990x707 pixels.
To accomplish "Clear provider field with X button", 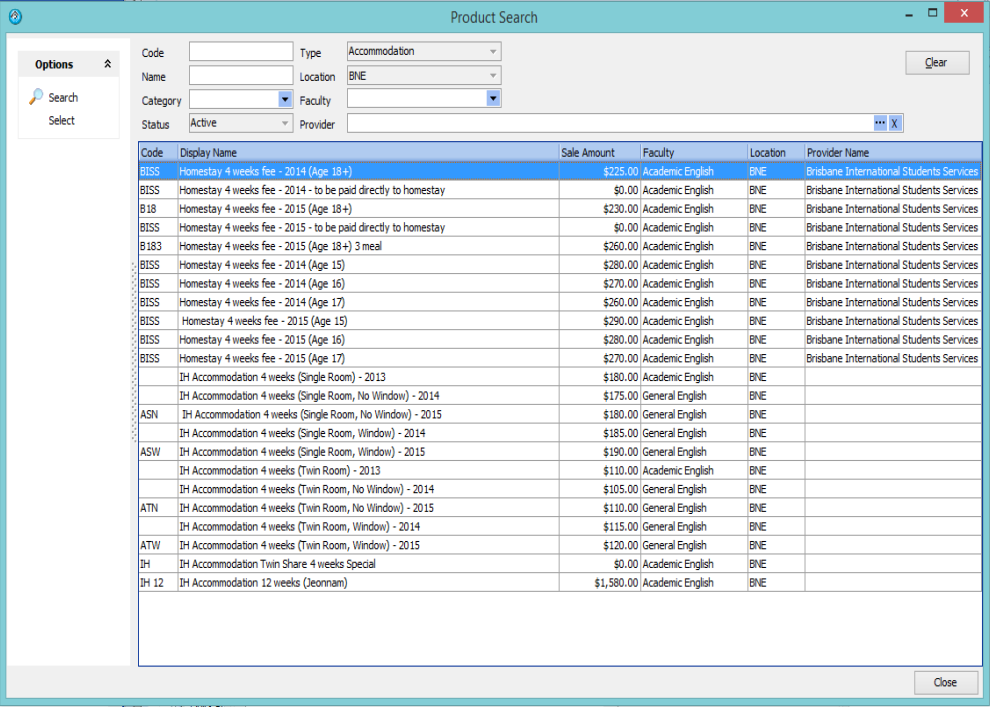I will pyautogui.click(x=895, y=123).
